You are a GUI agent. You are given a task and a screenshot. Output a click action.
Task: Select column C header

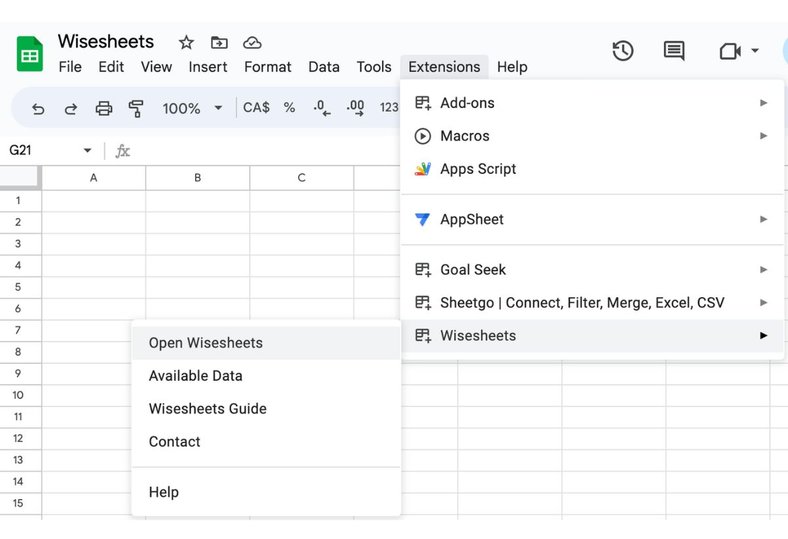302,178
